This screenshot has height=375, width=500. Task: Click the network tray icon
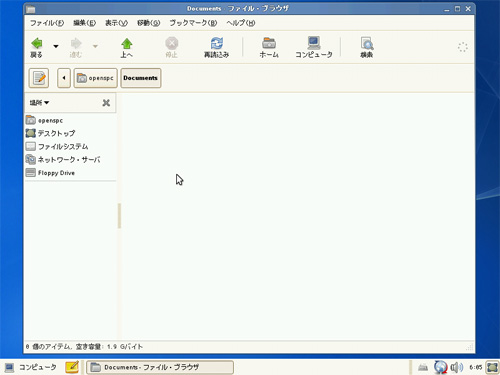click(x=440, y=367)
